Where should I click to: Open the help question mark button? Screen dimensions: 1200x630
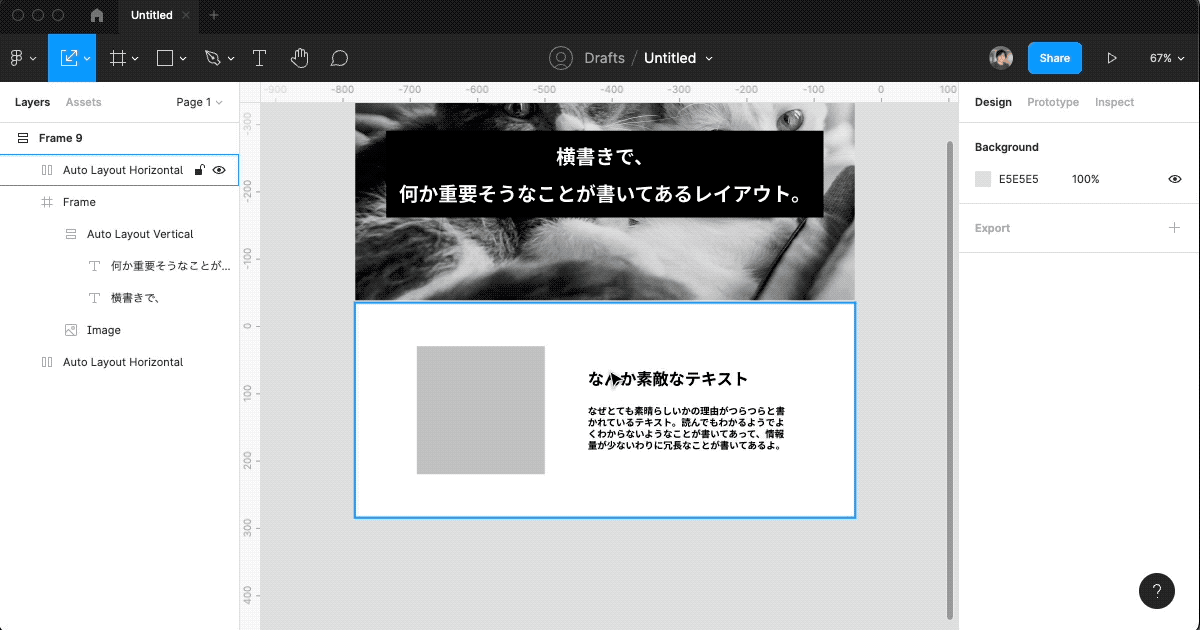1157,590
